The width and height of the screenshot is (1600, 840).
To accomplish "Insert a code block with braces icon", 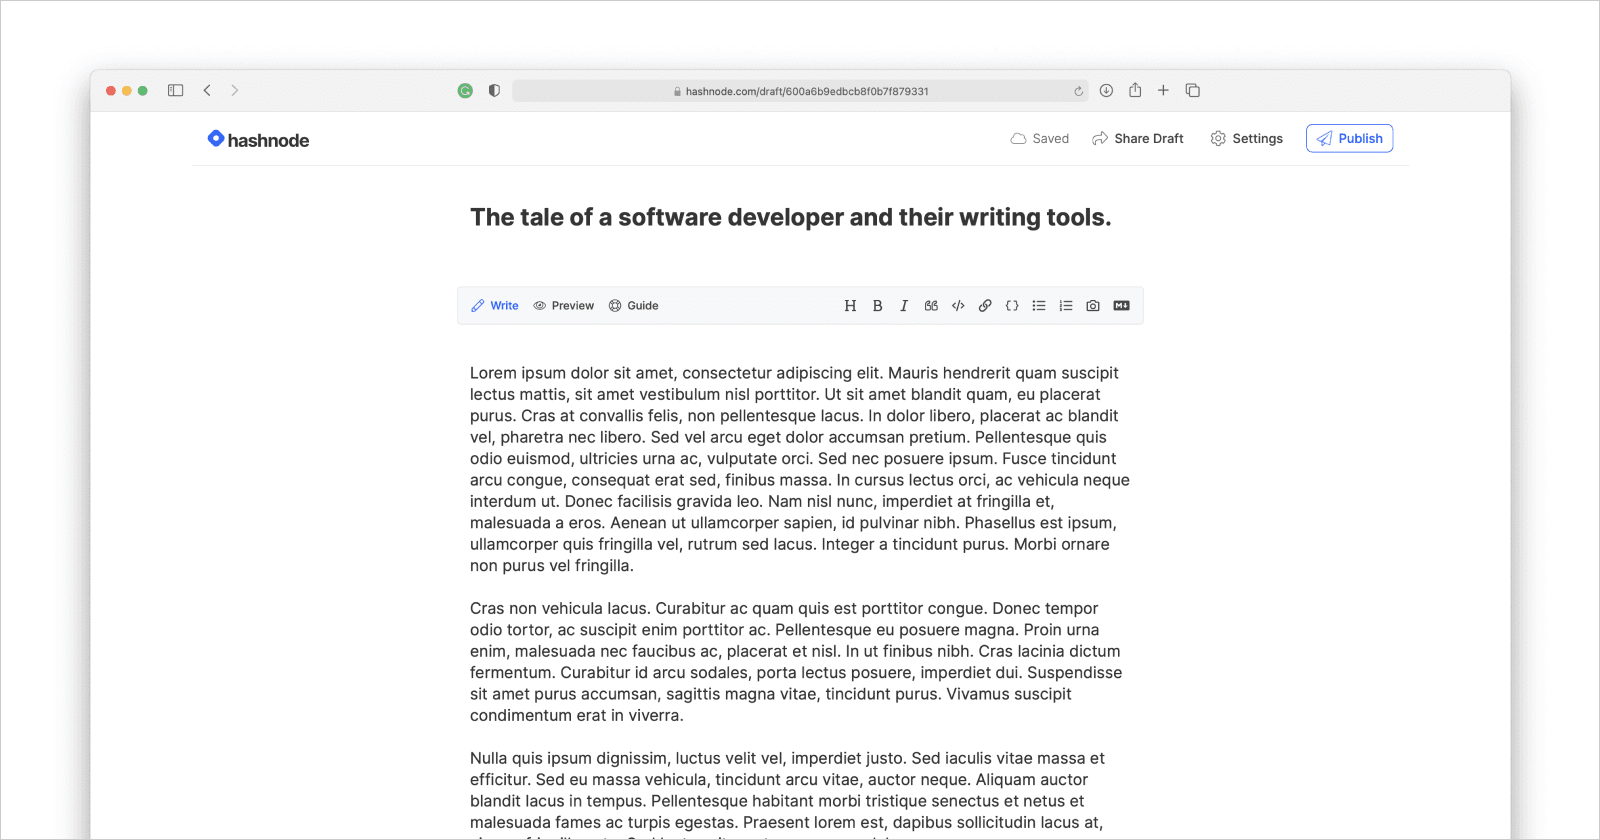I will pyautogui.click(x=1012, y=306).
